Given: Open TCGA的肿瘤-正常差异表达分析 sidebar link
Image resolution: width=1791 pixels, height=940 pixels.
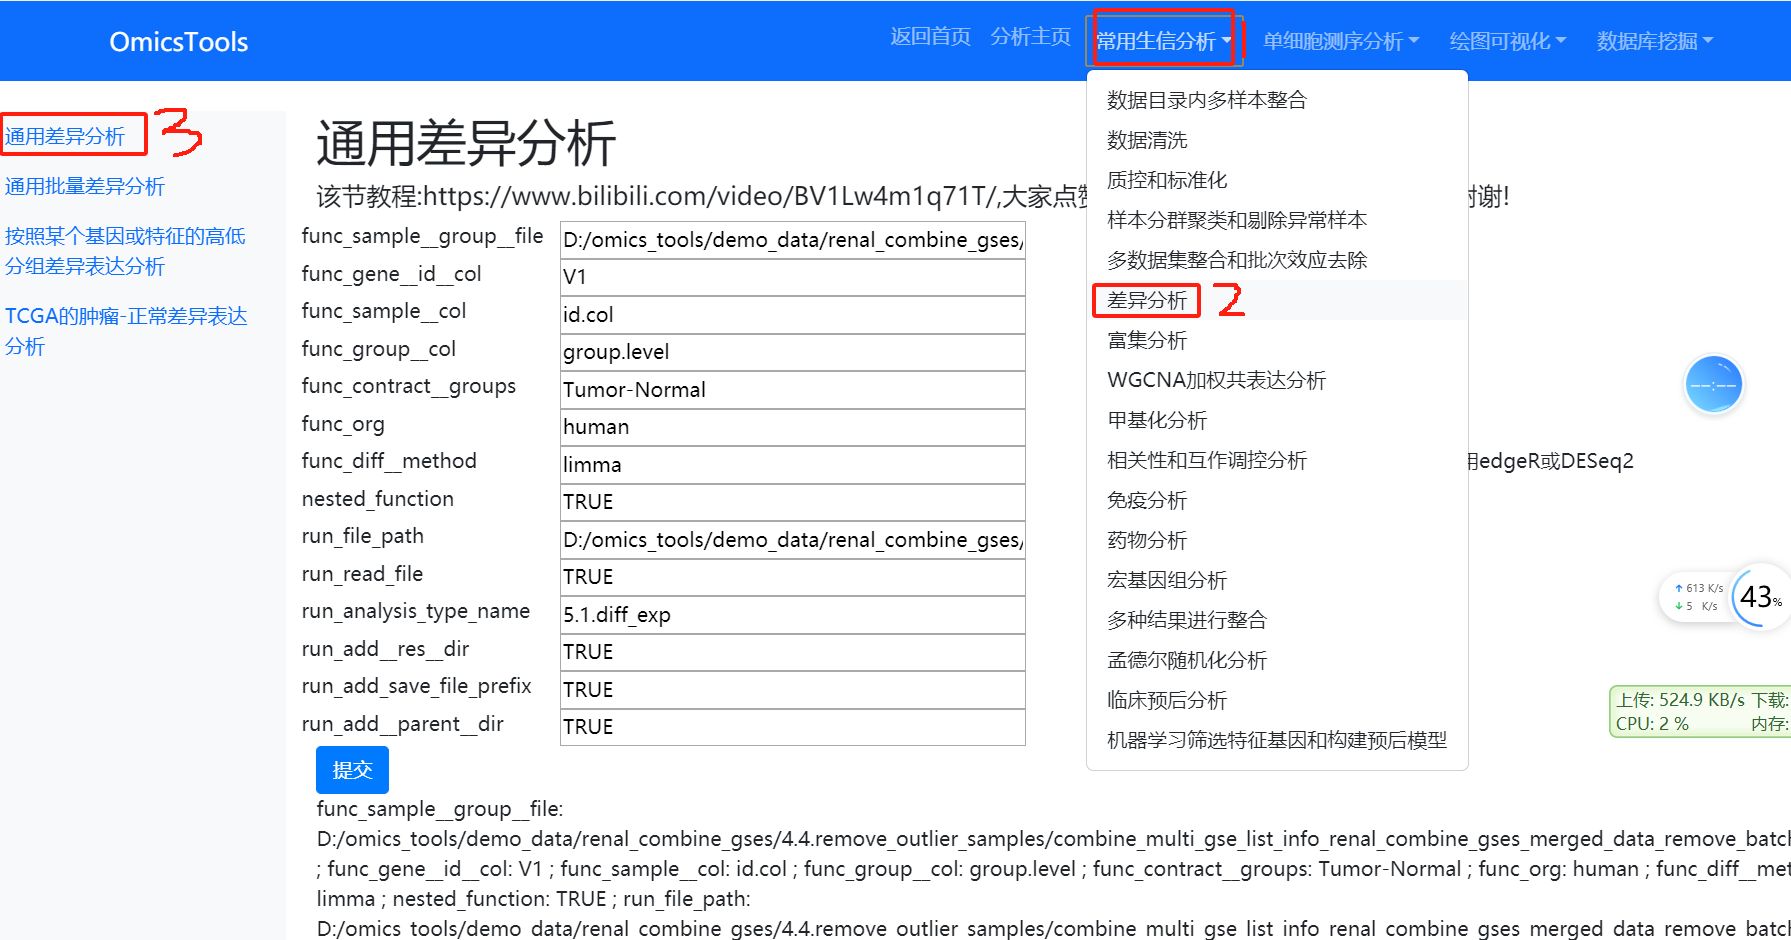Looking at the screenshot, I should 126,331.
